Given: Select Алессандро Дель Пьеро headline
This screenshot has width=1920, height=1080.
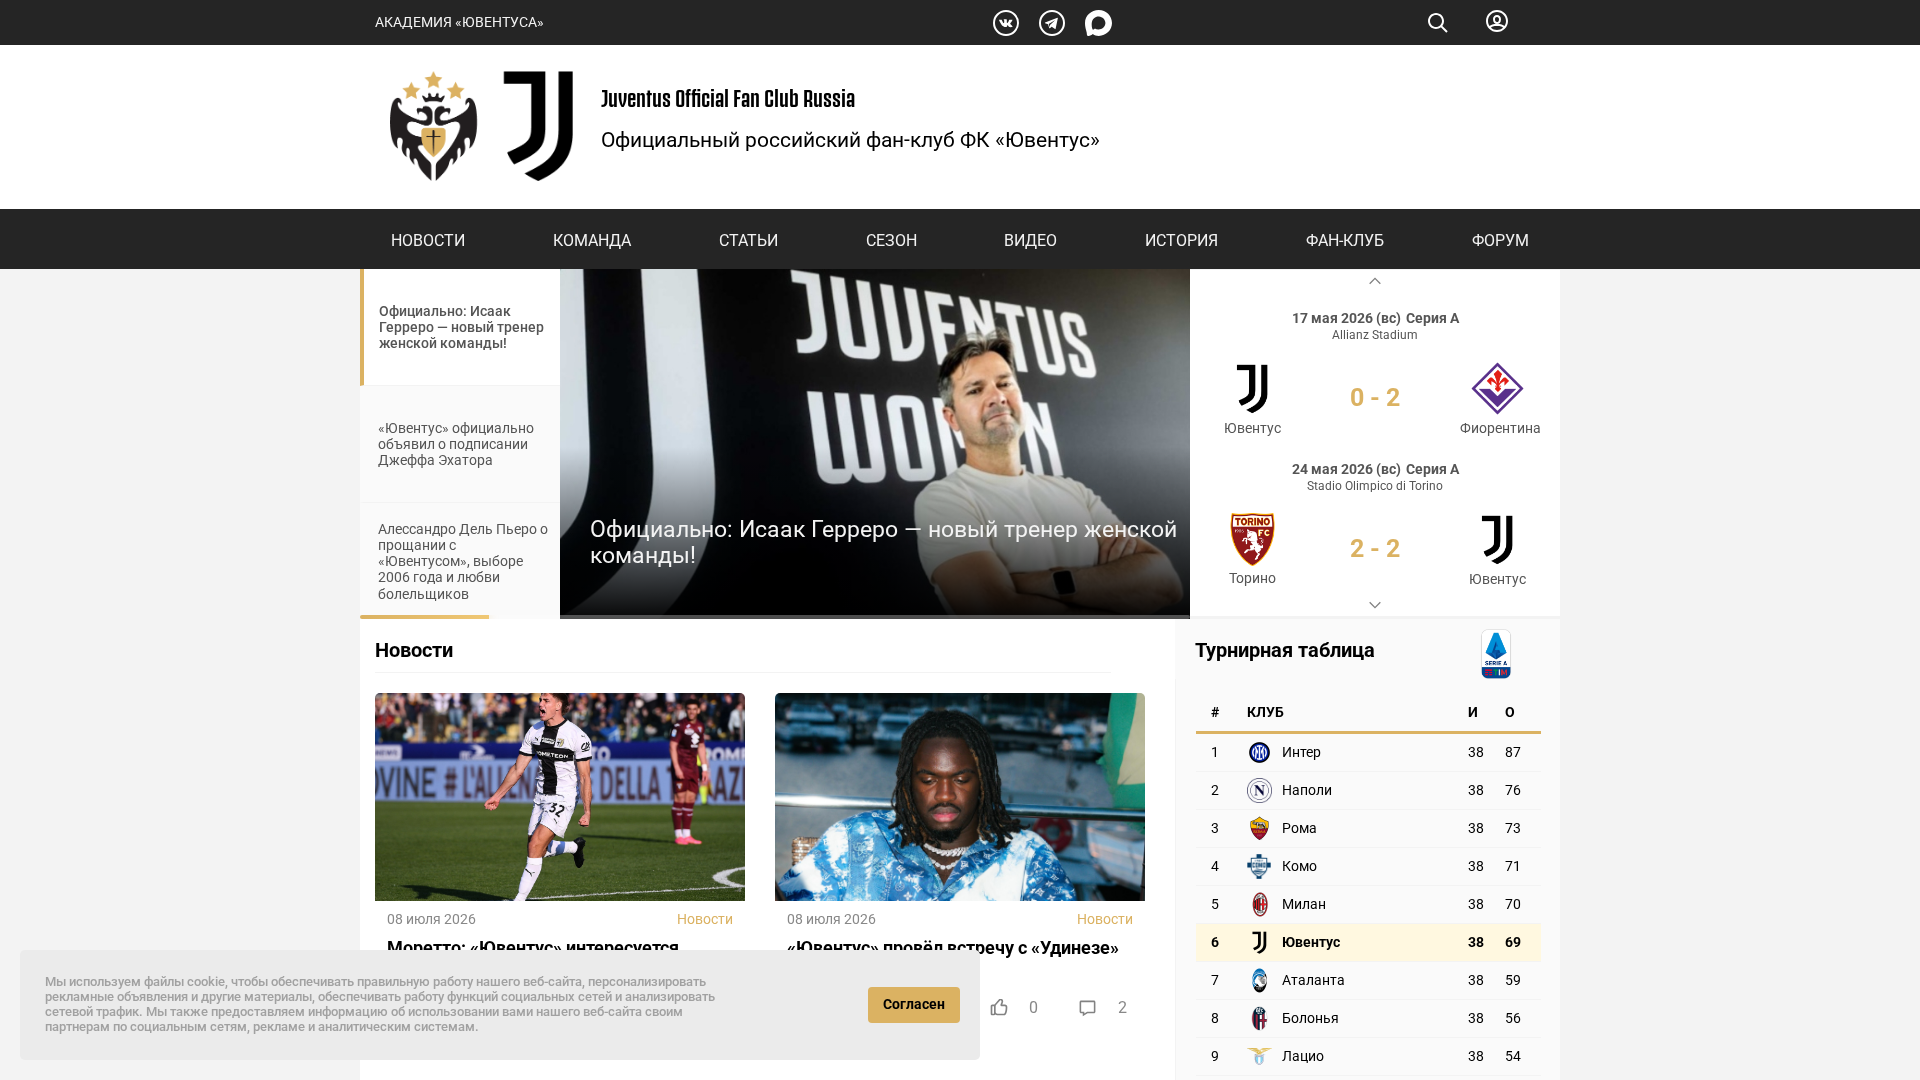Looking at the screenshot, I should 463,561.
